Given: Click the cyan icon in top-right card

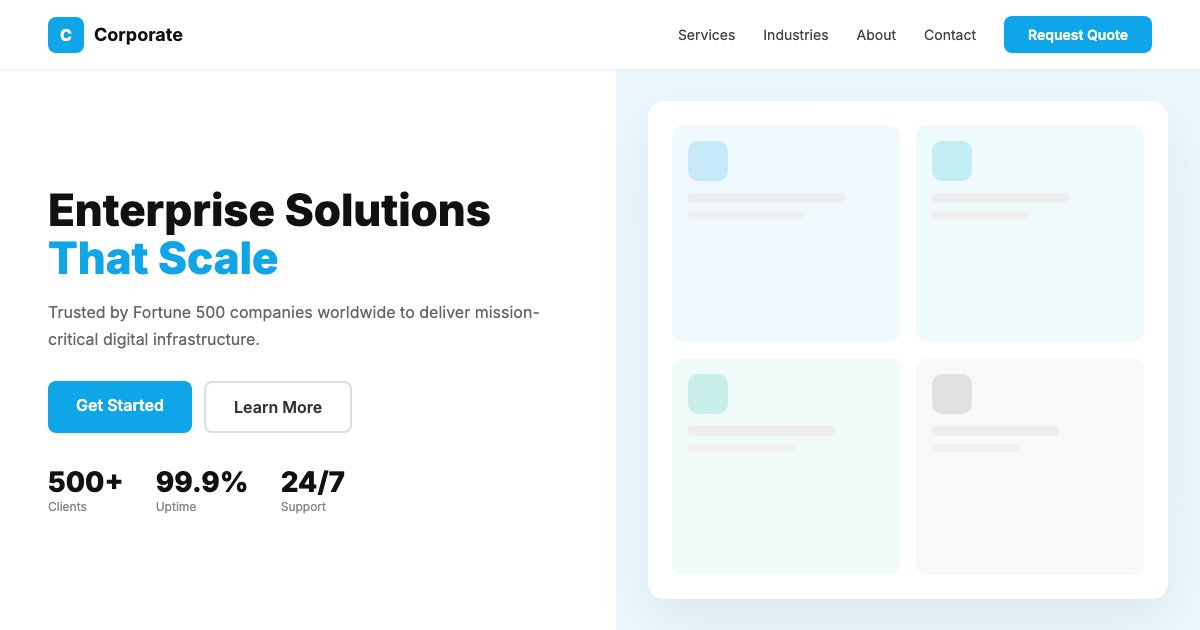Looking at the screenshot, I should 951,161.
